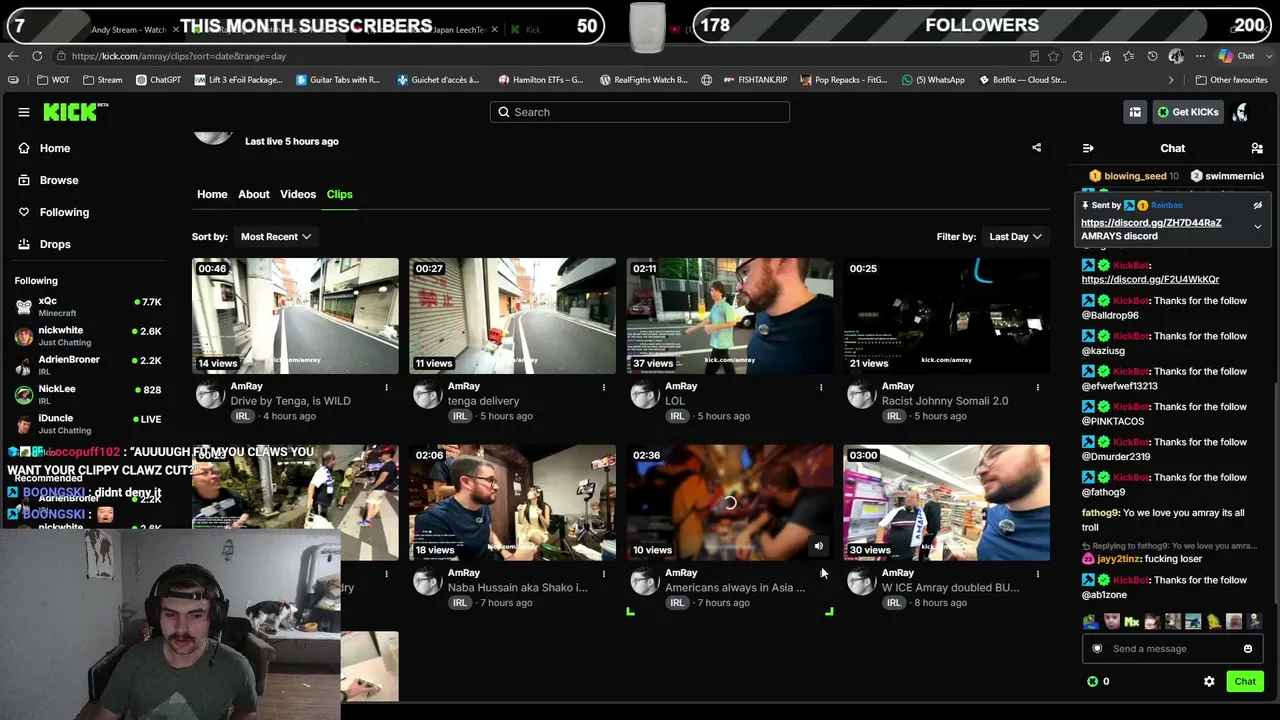Open KickBot's discord.gg/F2U4WkKQr link
The width and height of the screenshot is (1280, 720).
(x=1150, y=280)
